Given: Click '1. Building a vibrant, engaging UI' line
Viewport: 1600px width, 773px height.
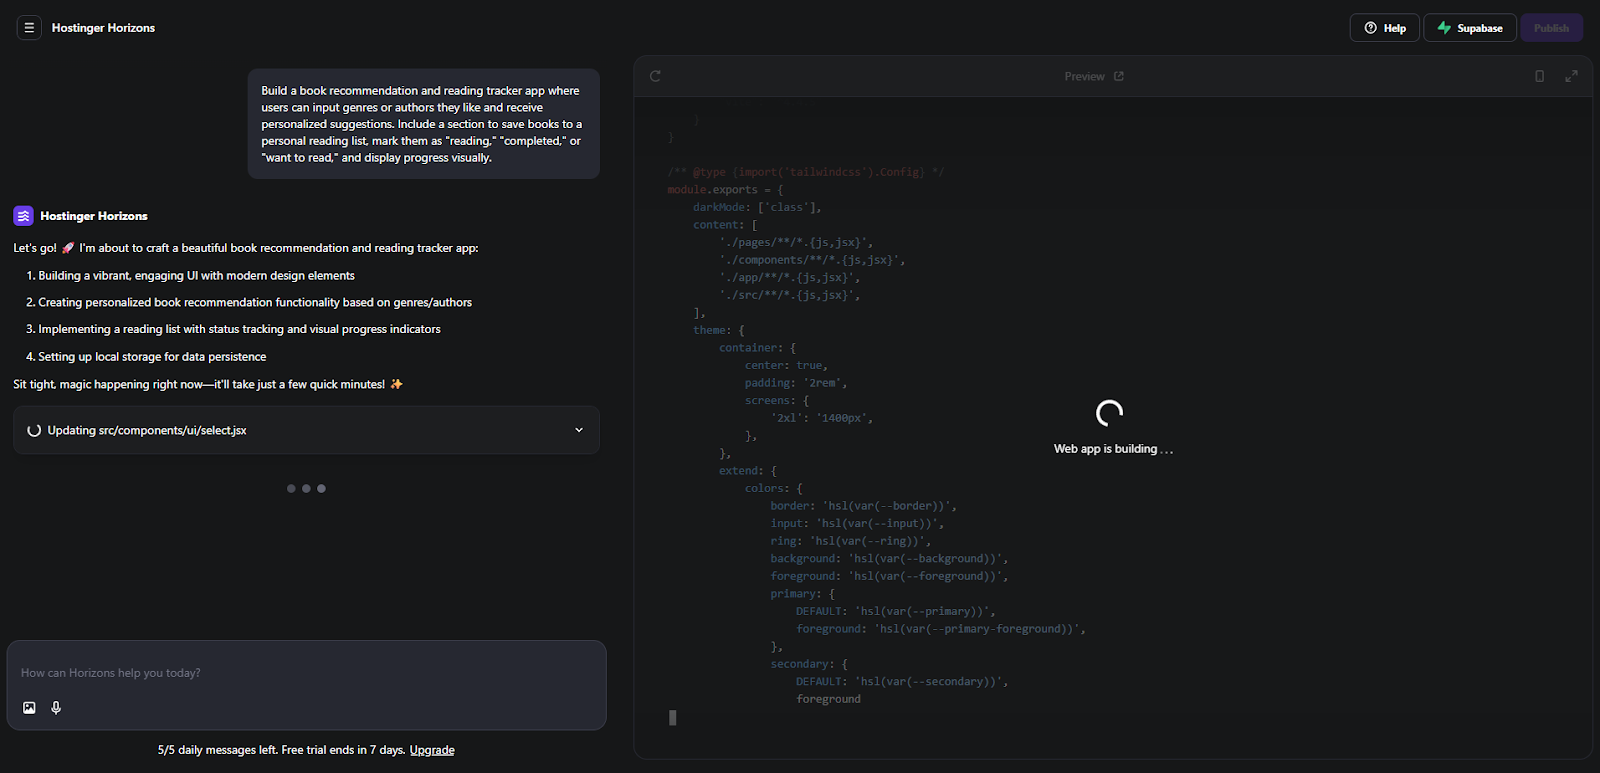Looking at the screenshot, I should point(191,276).
